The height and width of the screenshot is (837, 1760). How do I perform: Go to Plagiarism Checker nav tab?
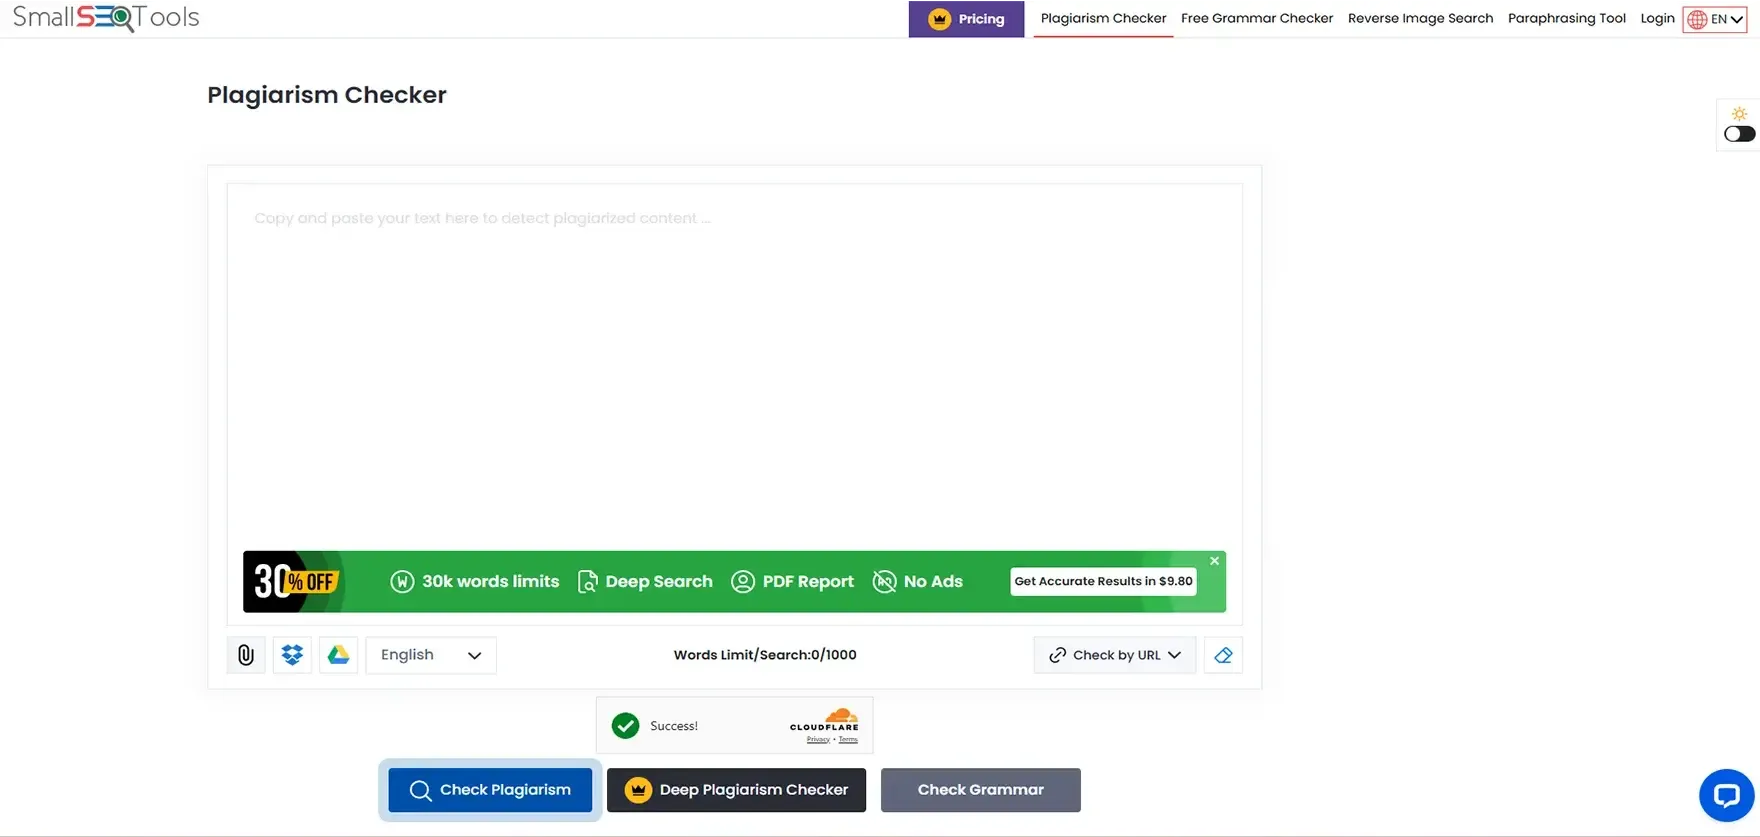click(x=1103, y=18)
